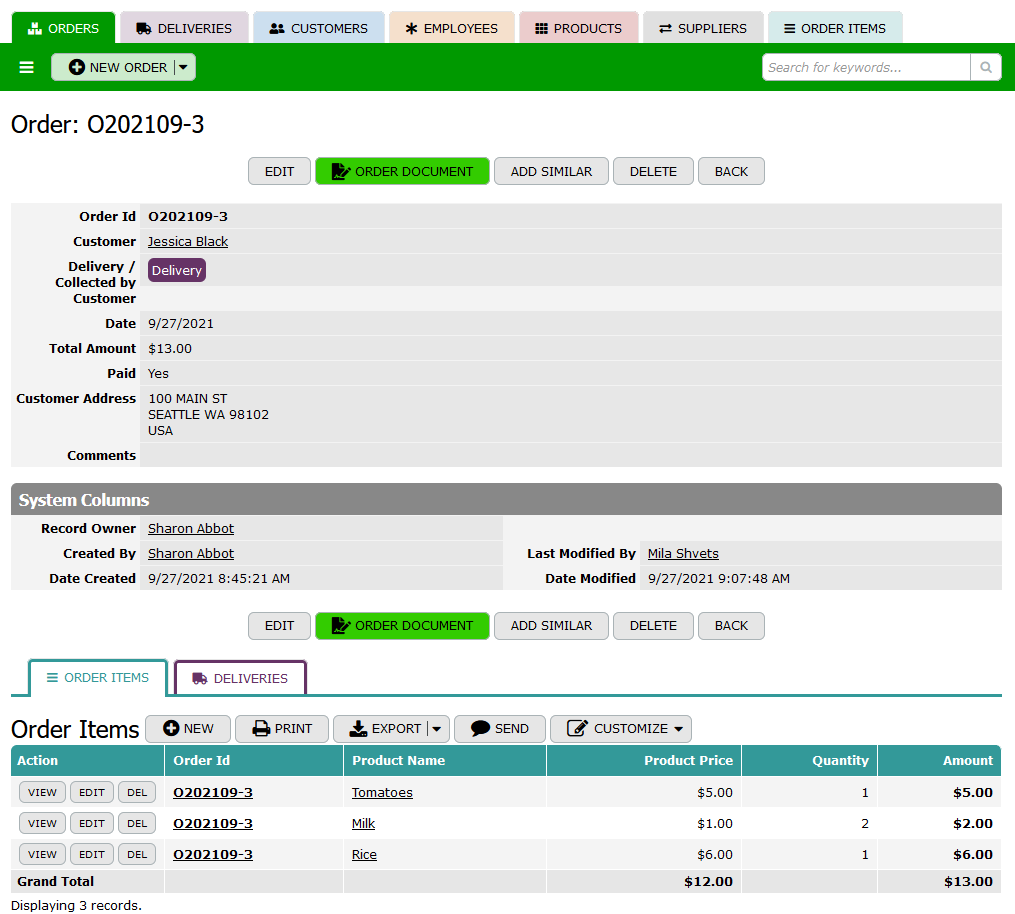Screen dimensions: 1015x914
Task: Open the Customize dropdown menu
Action: (x=620, y=729)
